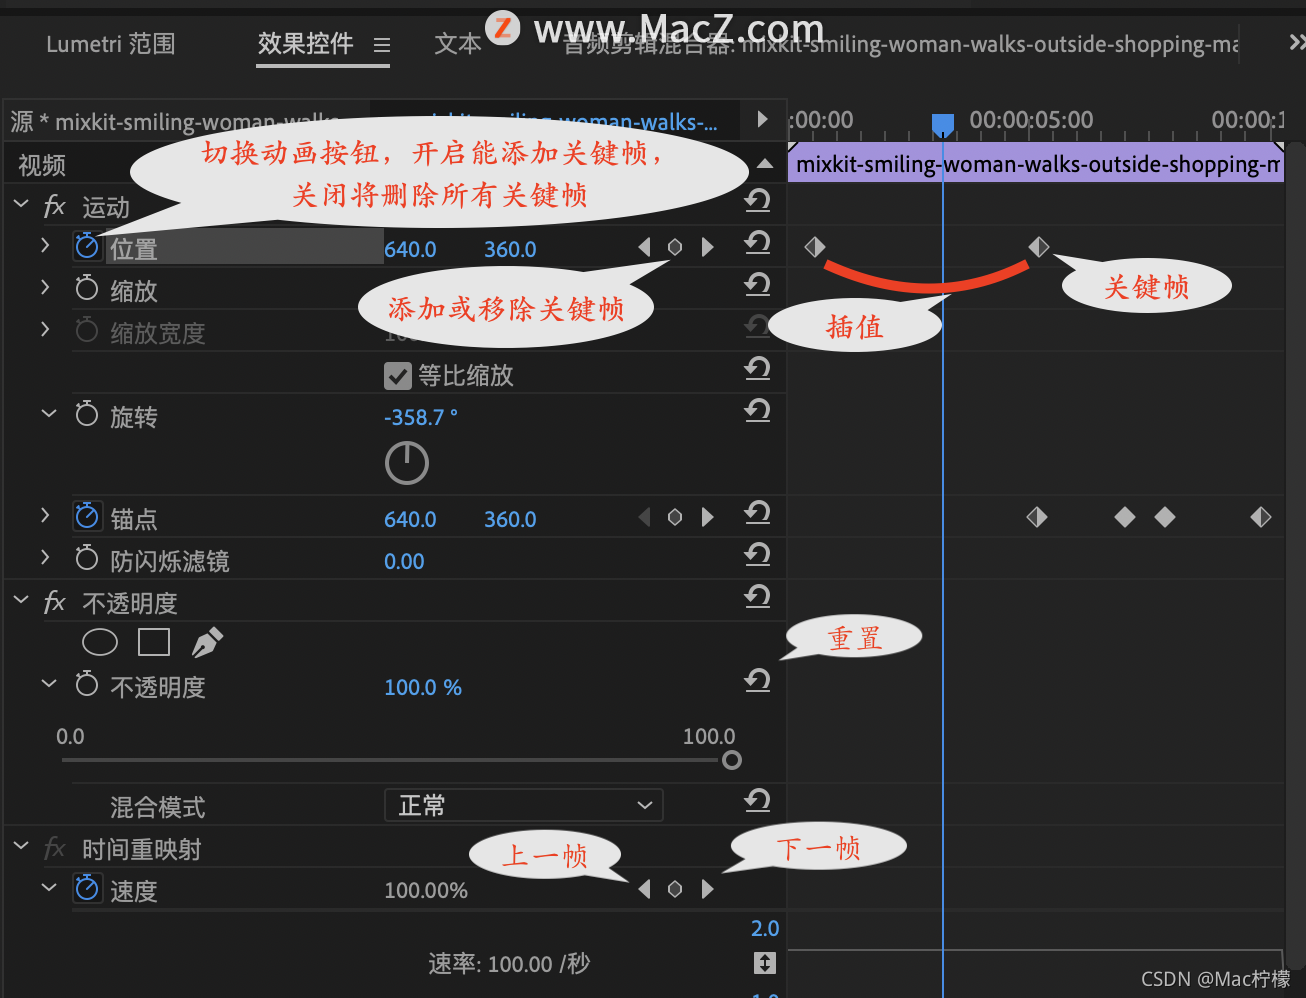Toggle animation stopwatch for 旋转
This screenshot has height=998, width=1306.
87,414
